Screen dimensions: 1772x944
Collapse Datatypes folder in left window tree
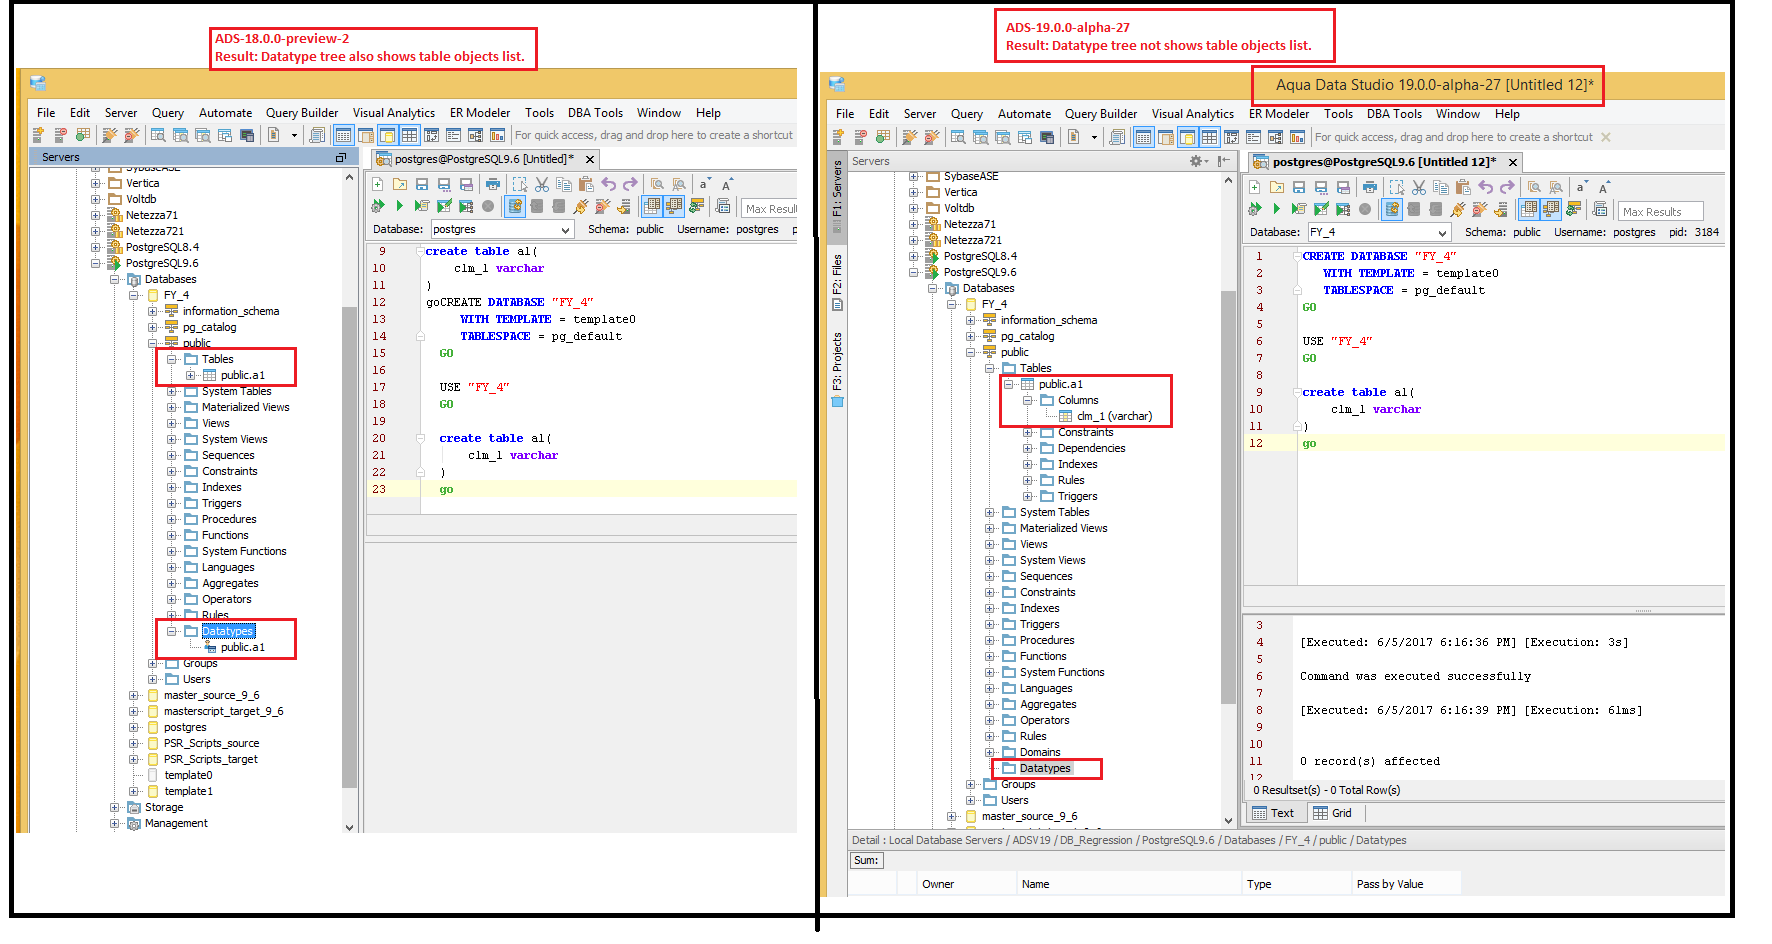(x=172, y=631)
